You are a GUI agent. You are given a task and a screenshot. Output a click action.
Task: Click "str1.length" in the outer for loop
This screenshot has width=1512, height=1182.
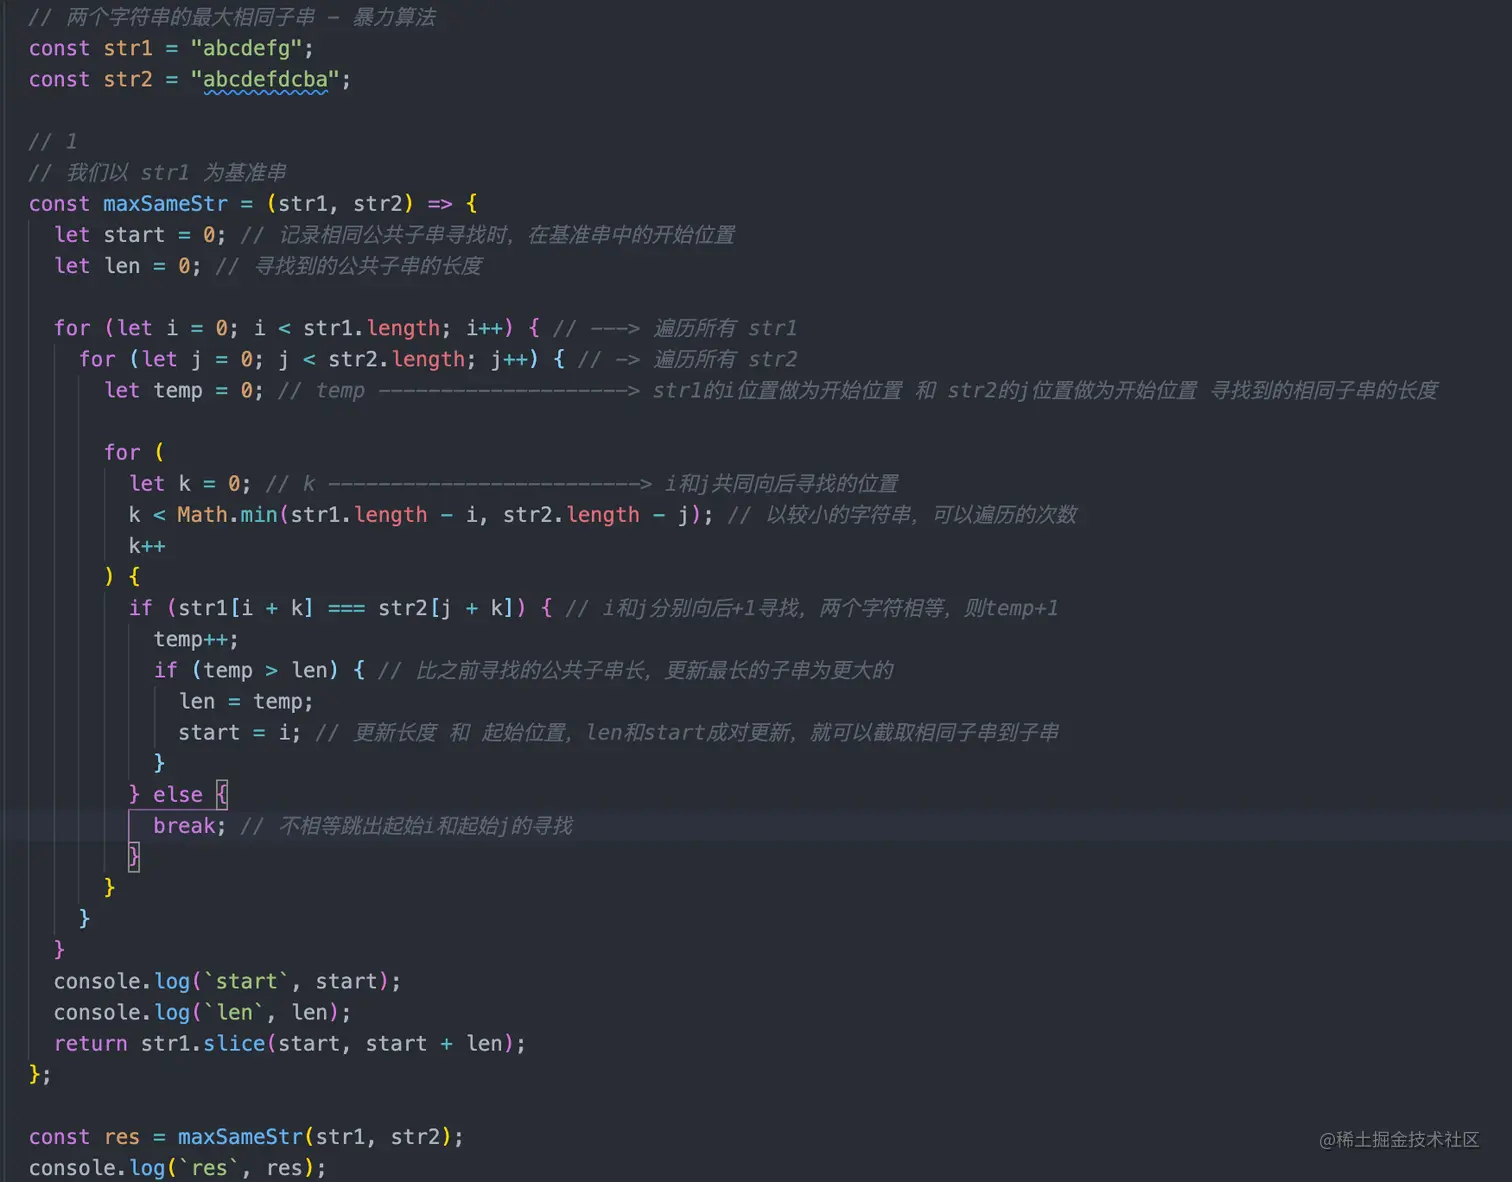(x=371, y=328)
